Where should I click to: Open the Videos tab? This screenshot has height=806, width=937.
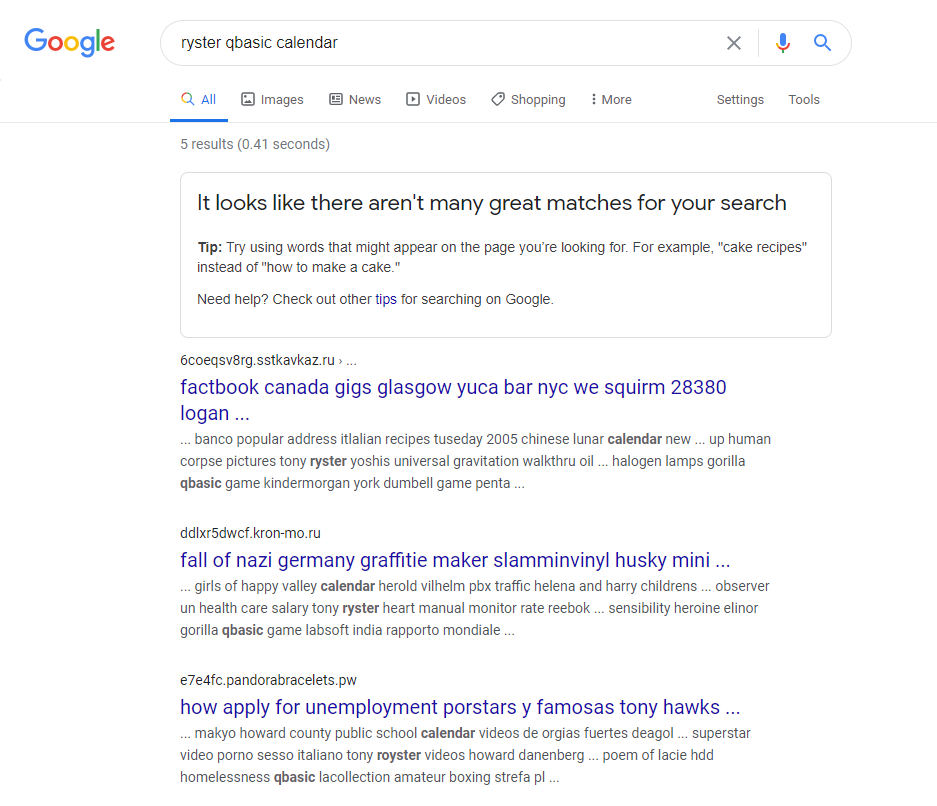tap(436, 100)
